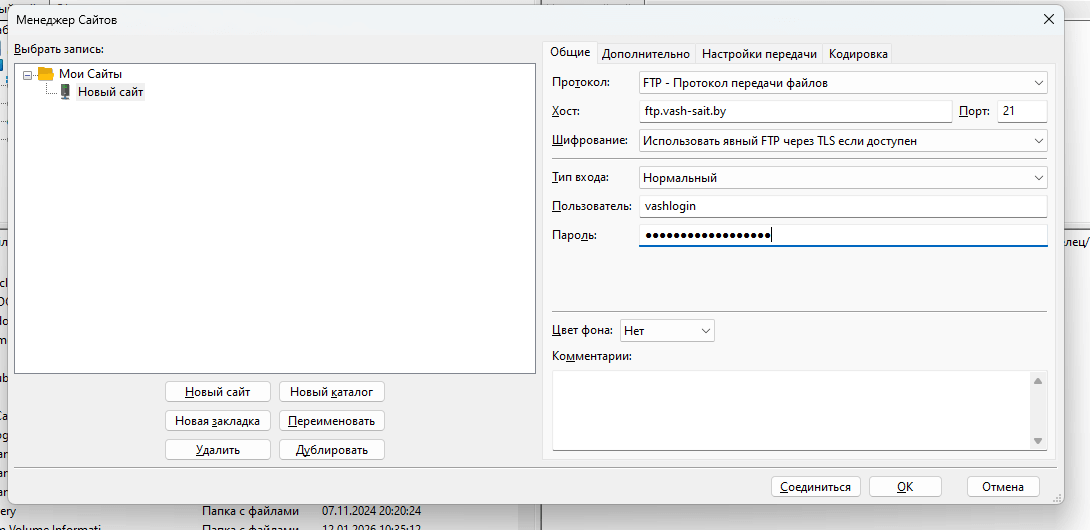Click the Дублировать button
Viewport: 1090px width, 530px height.
332,449
